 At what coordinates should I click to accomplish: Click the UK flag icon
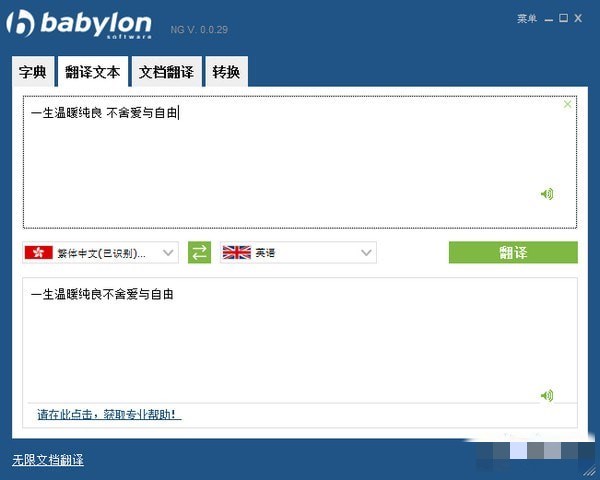(236, 252)
